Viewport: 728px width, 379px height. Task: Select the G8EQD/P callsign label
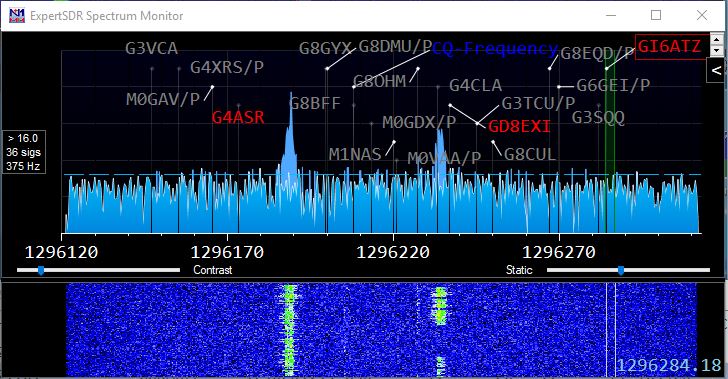597,54
